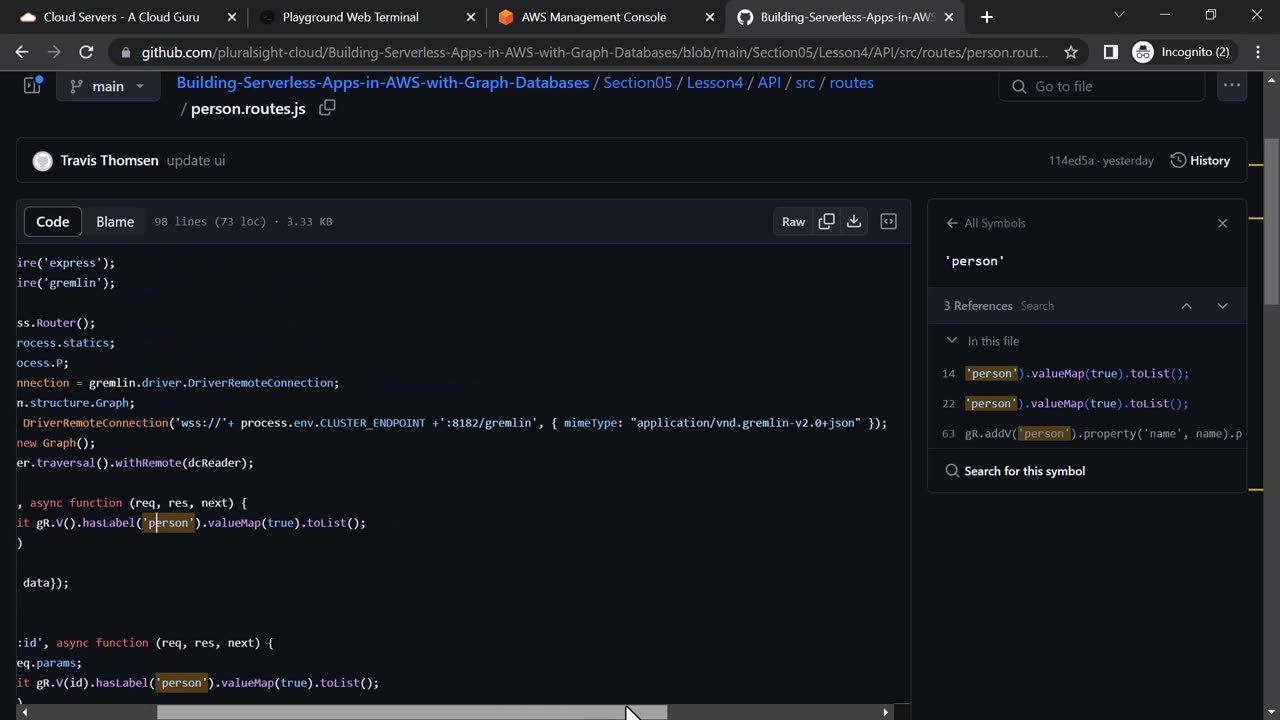Open the file tree side panel
The width and height of the screenshot is (1280, 720).
tap(32, 86)
